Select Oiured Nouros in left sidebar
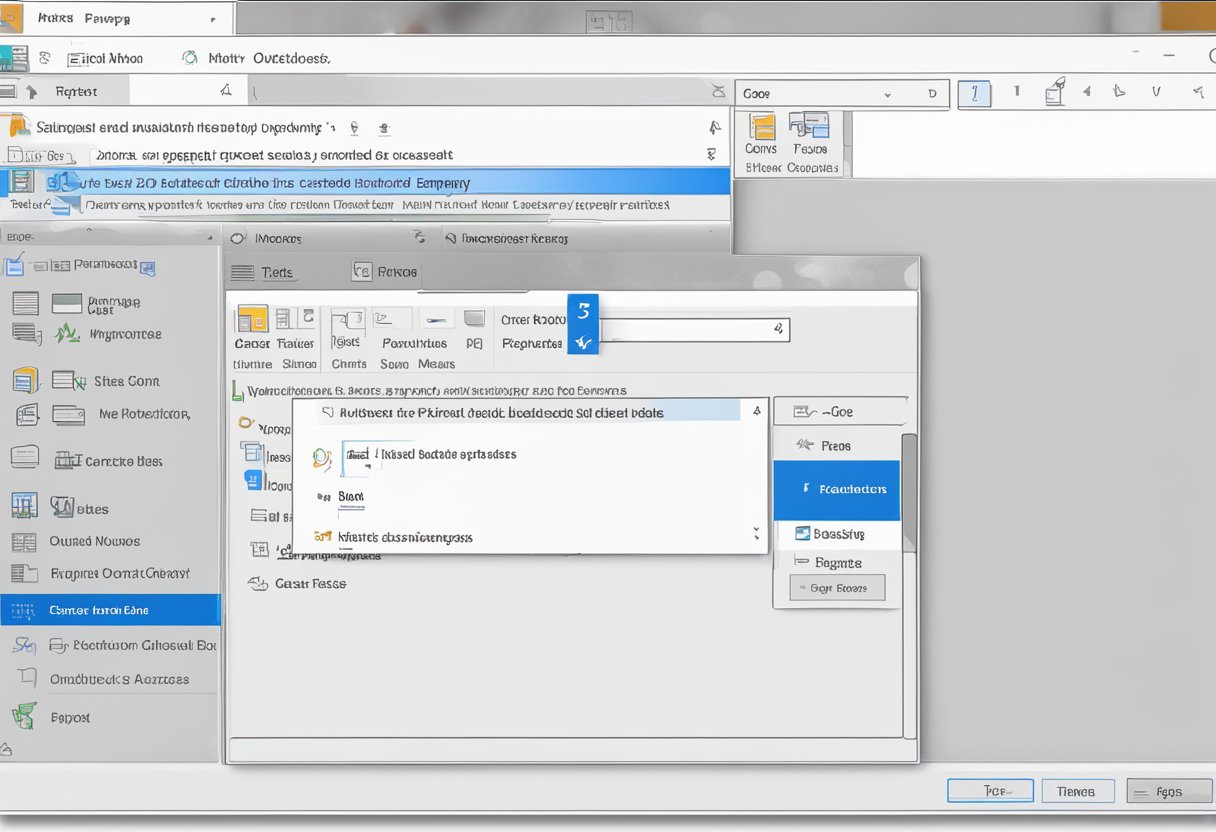Image resolution: width=1216 pixels, height=832 pixels. click(x=95, y=541)
